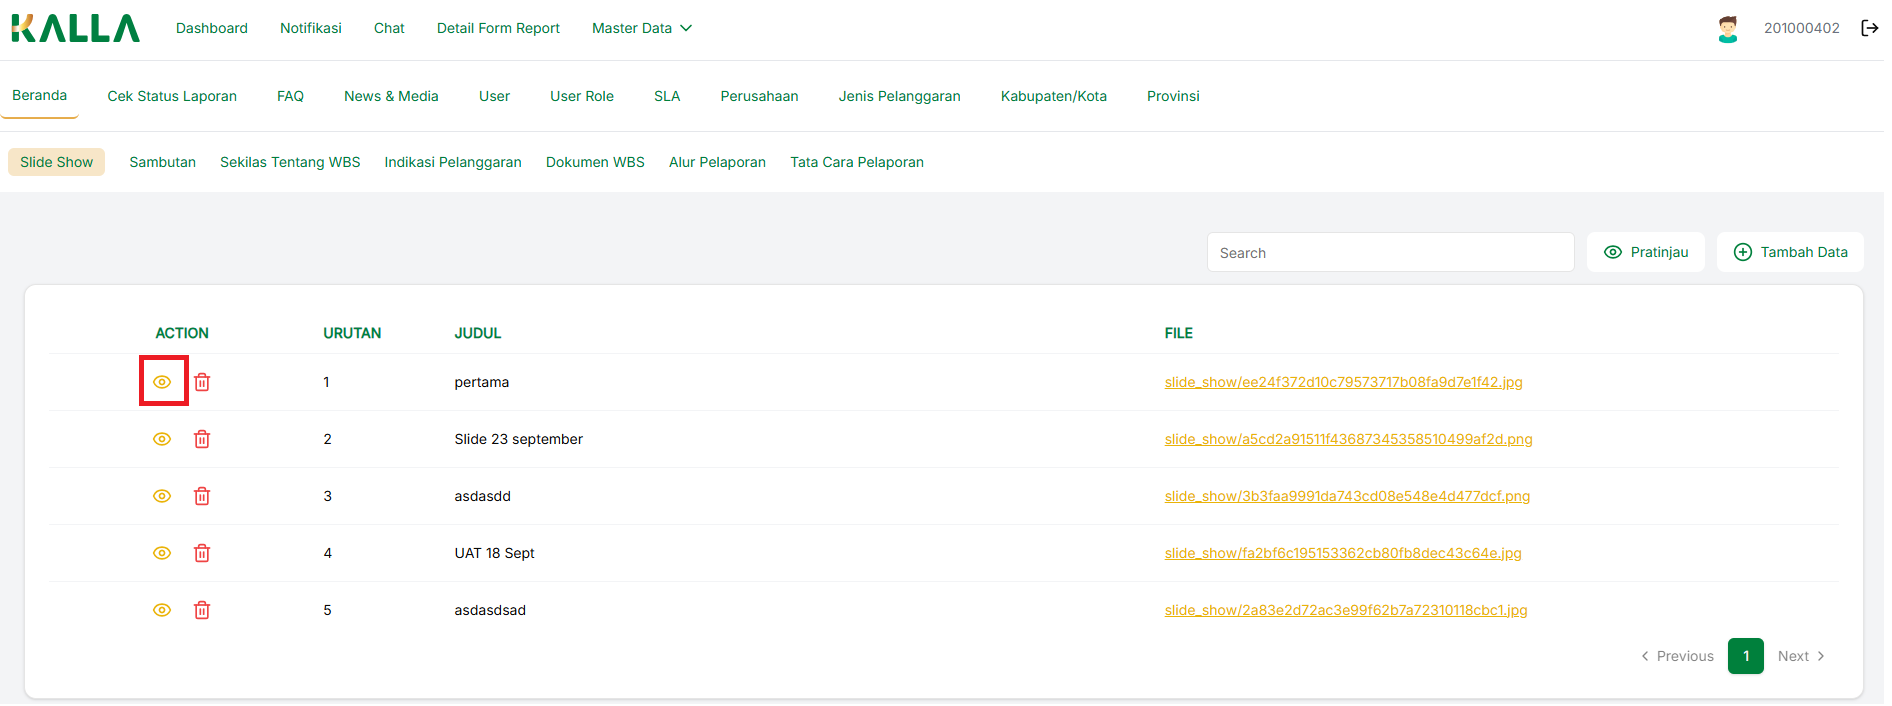Open the Sambutan sub-tab
Viewport: 1892px width, 706px height.
pyautogui.click(x=162, y=162)
